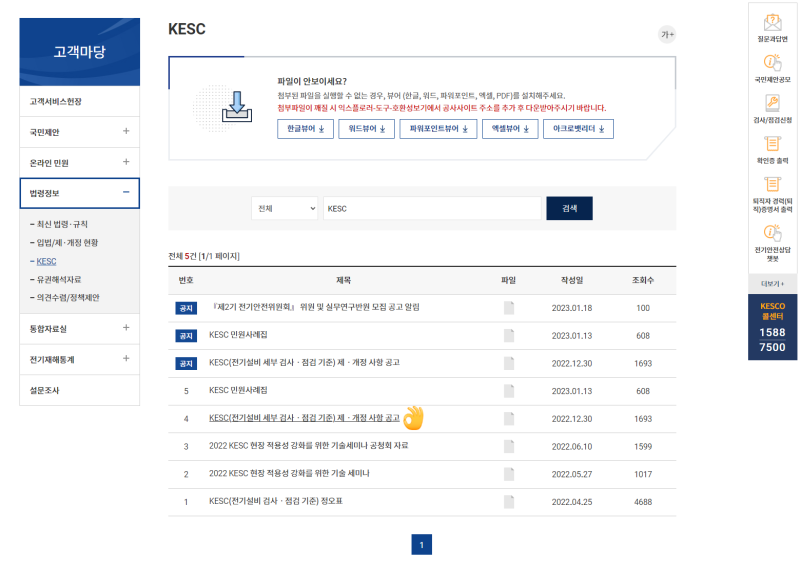Click view count 4688
The image size is (800, 565).
(643, 502)
